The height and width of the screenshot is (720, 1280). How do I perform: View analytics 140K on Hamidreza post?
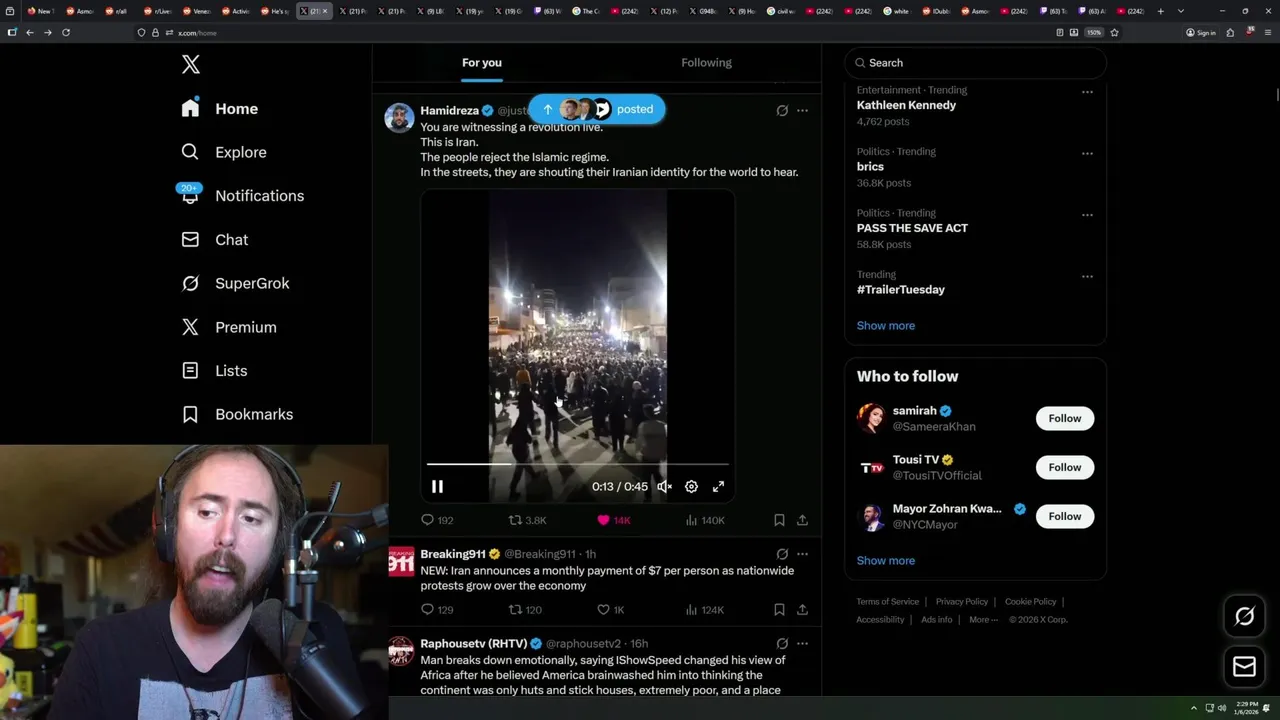(705, 520)
